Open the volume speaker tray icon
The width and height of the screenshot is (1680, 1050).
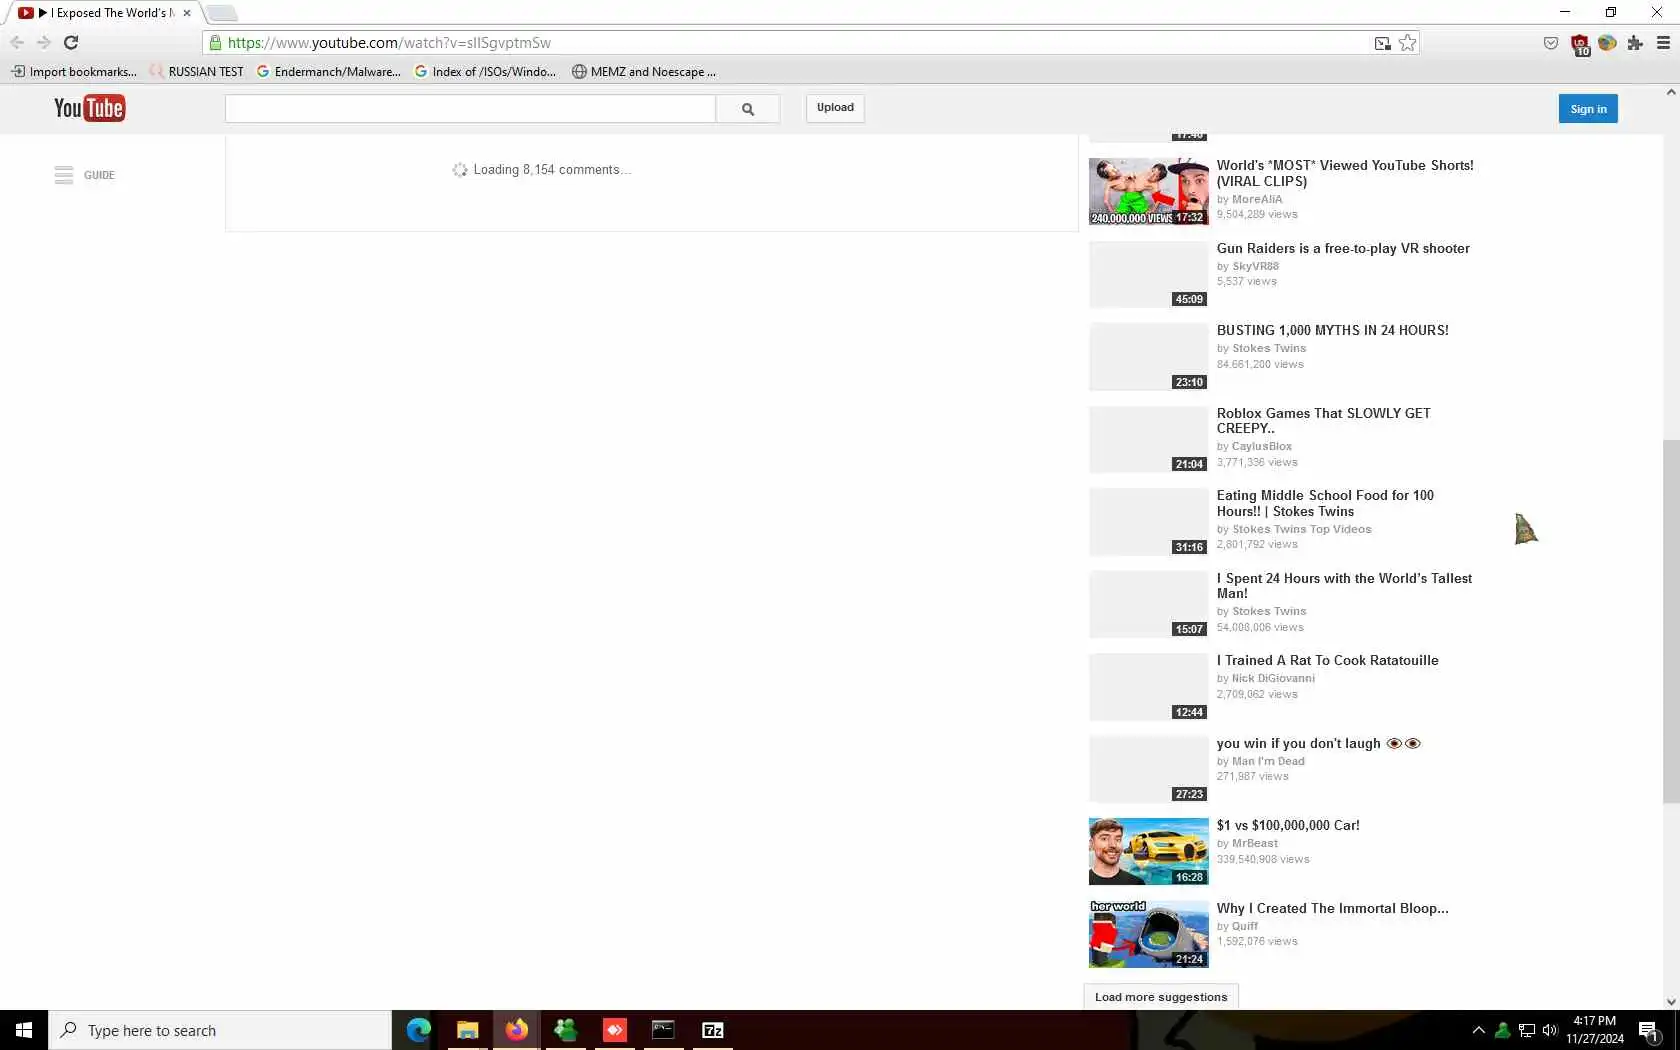click(1550, 1030)
